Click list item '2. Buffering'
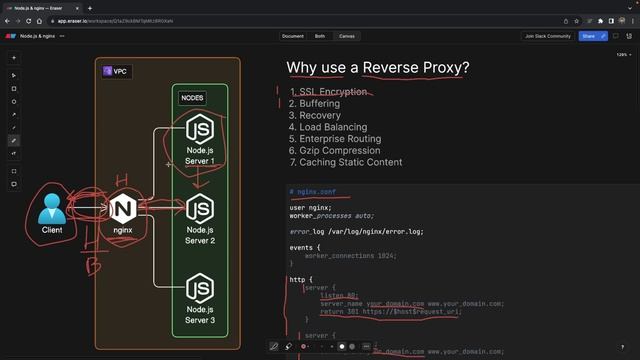The height and width of the screenshot is (360, 640). (314, 104)
